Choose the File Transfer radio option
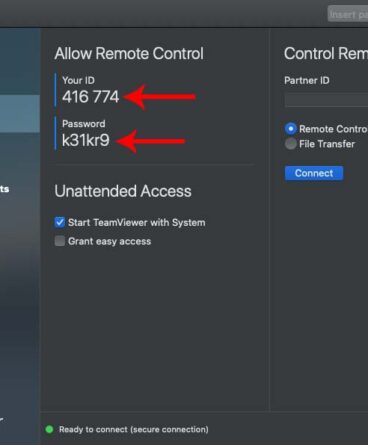The image size is (368, 445). pyautogui.click(x=291, y=144)
